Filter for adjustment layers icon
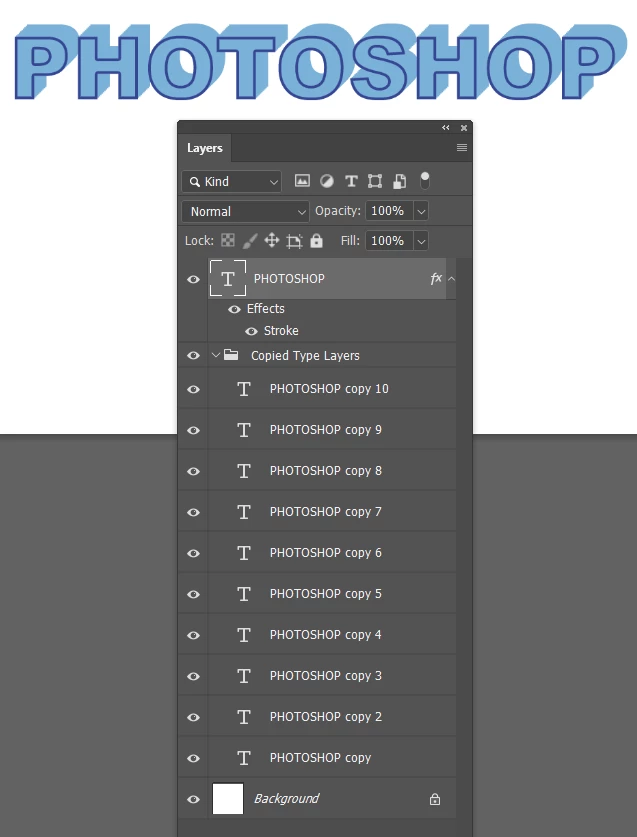This screenshot has width=637, height=837. [327, 181]
